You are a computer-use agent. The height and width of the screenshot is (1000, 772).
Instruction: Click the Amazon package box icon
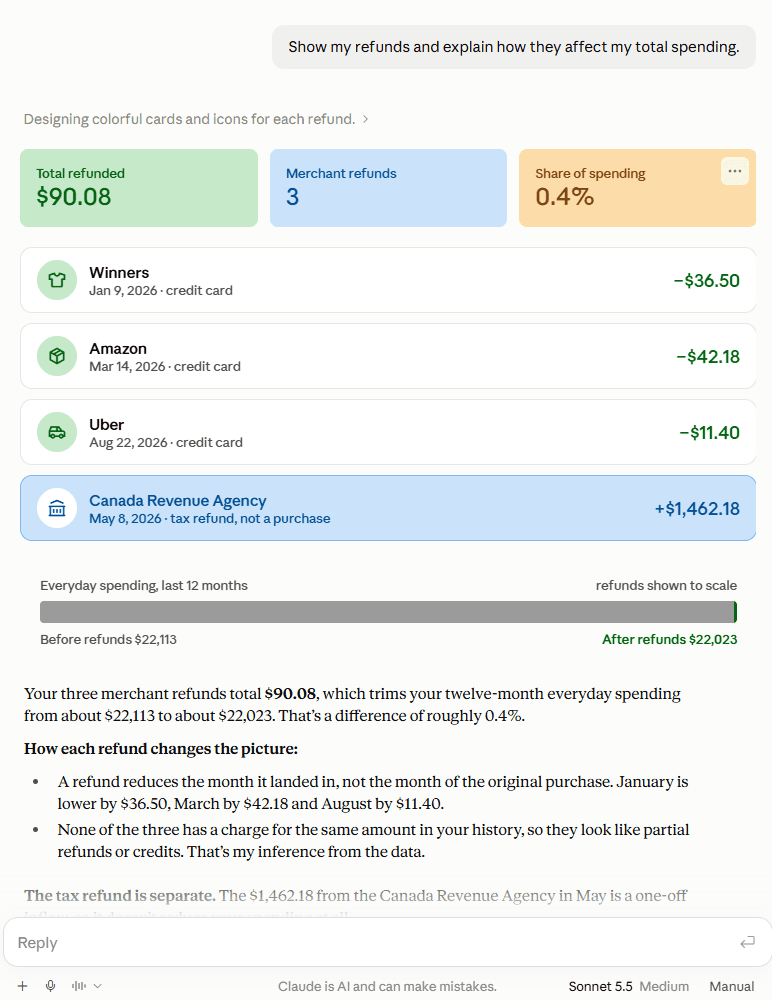(x=57, y=356)
